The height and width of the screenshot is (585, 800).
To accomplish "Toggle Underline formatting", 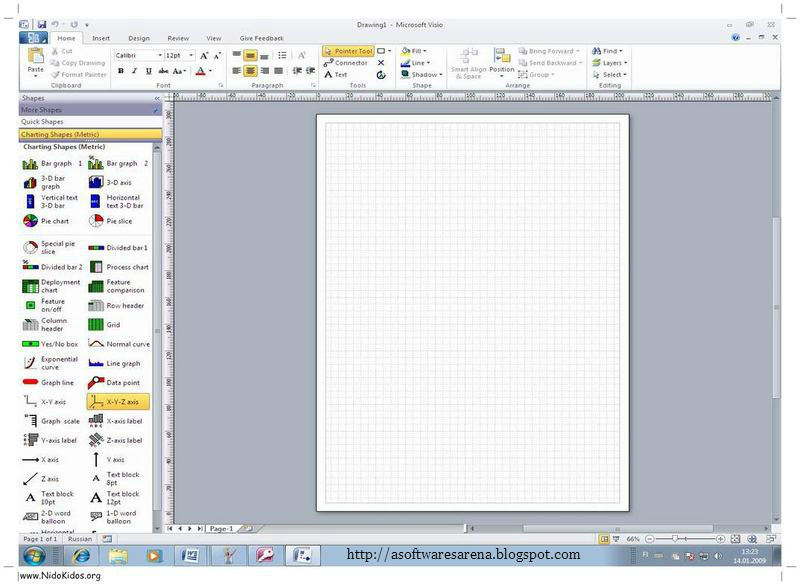I will point(148,71).
